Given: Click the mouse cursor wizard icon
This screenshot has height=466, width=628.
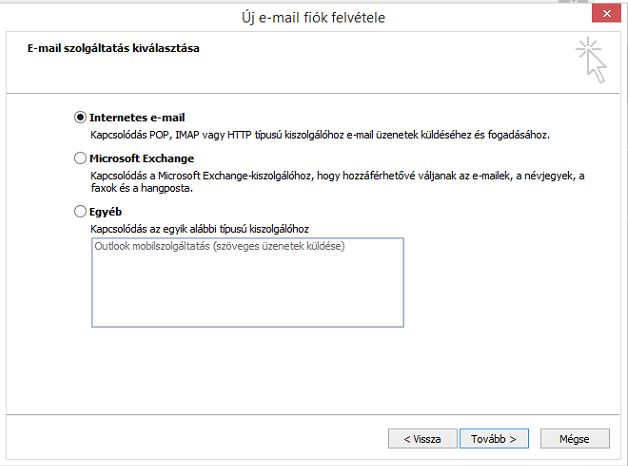Looking at the screenshot, I should tap(592, 60).
